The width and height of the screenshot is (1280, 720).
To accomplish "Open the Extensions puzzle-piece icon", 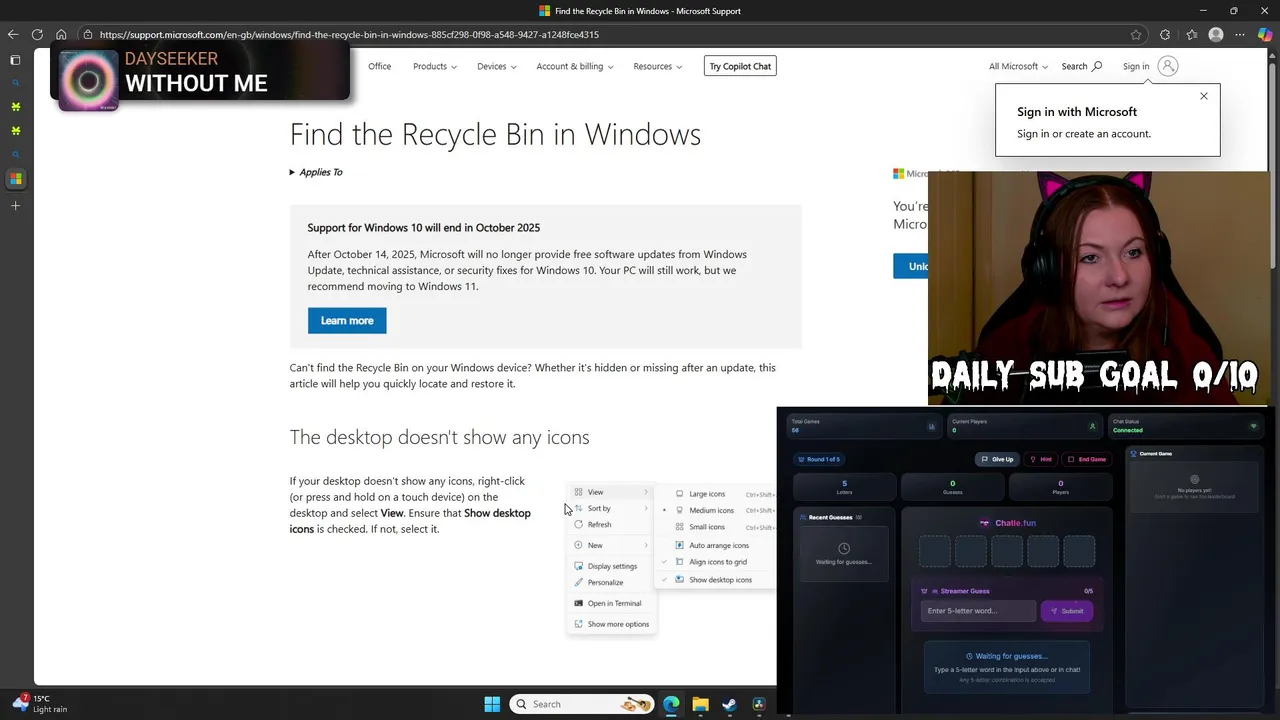I will tap(1165, 34).
